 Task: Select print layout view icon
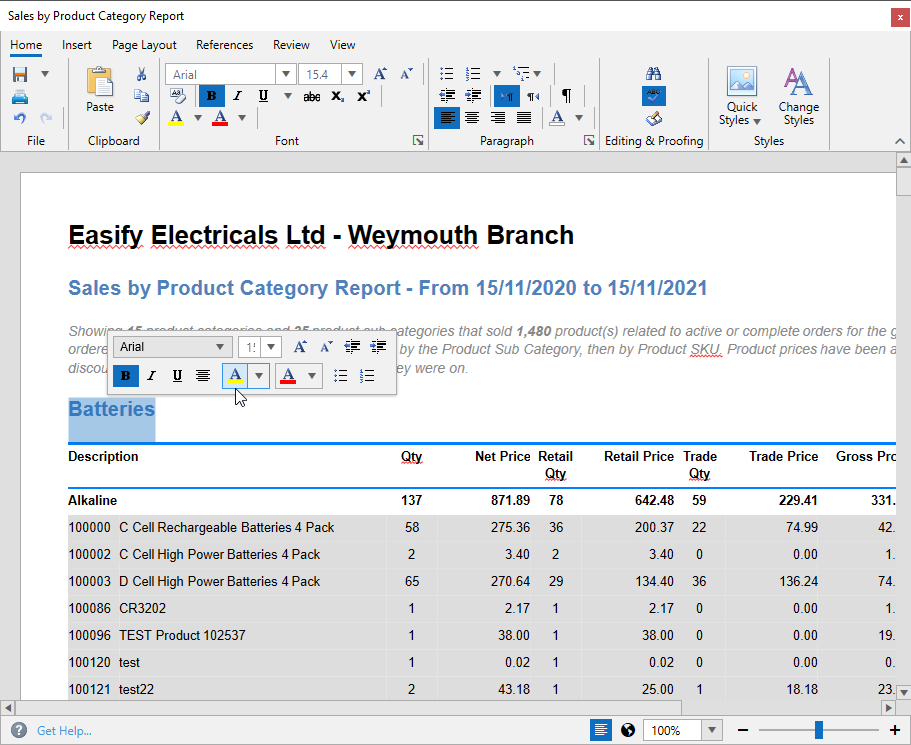(x=601, y=730)
